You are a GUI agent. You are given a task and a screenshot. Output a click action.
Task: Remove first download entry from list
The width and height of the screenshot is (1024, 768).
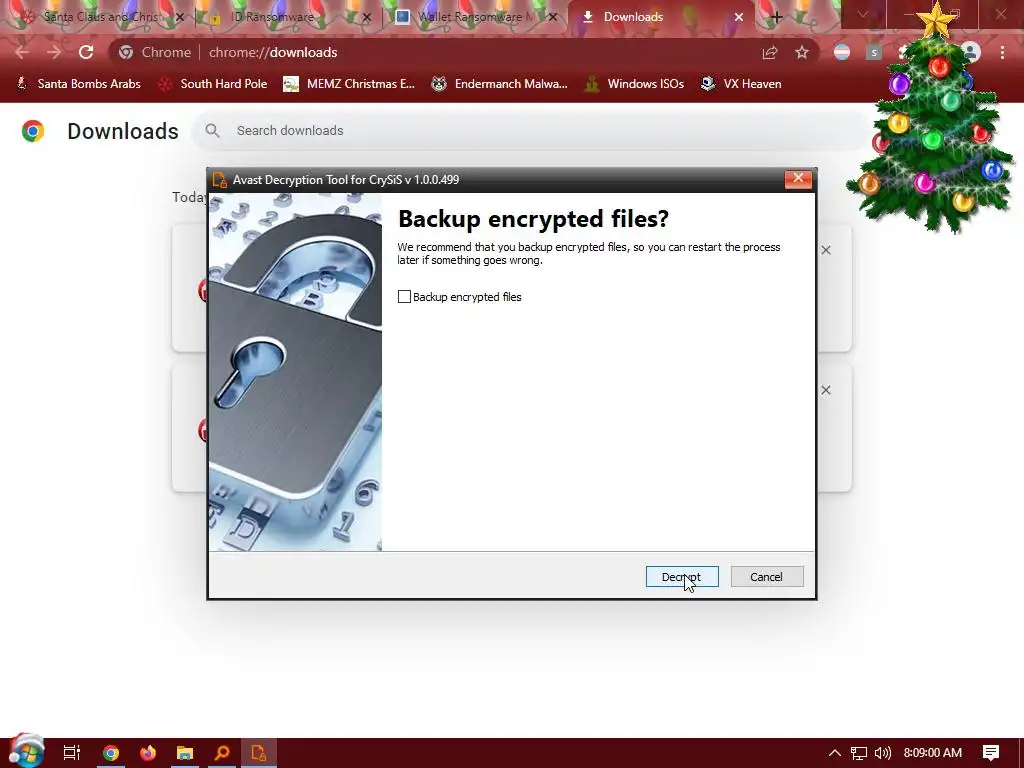tap(826, 250)
